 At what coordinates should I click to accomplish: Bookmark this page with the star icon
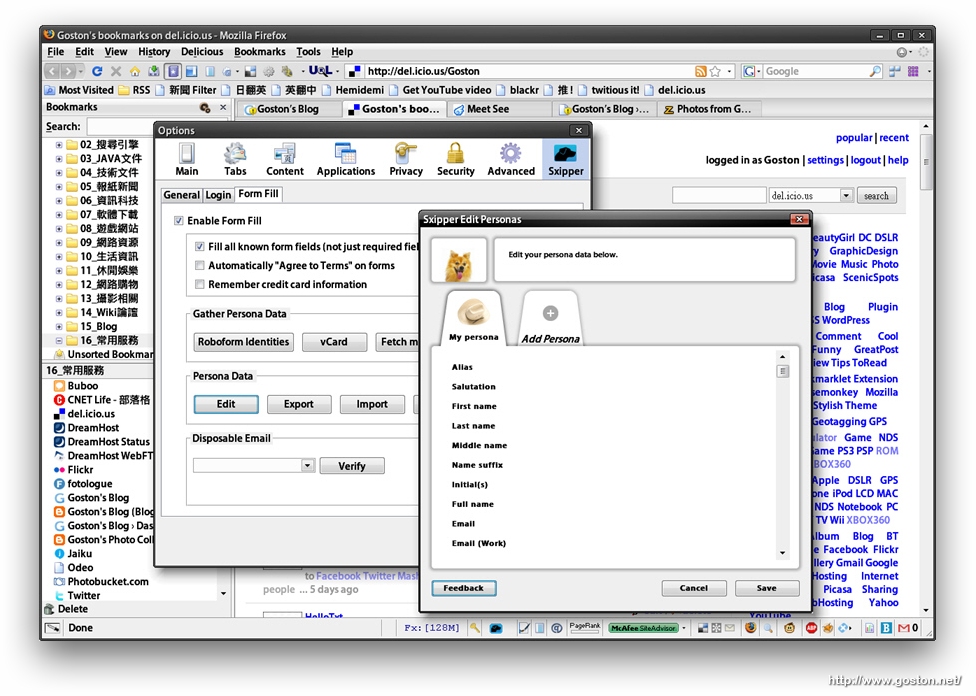pyautogui.click(x=715, y=71)
